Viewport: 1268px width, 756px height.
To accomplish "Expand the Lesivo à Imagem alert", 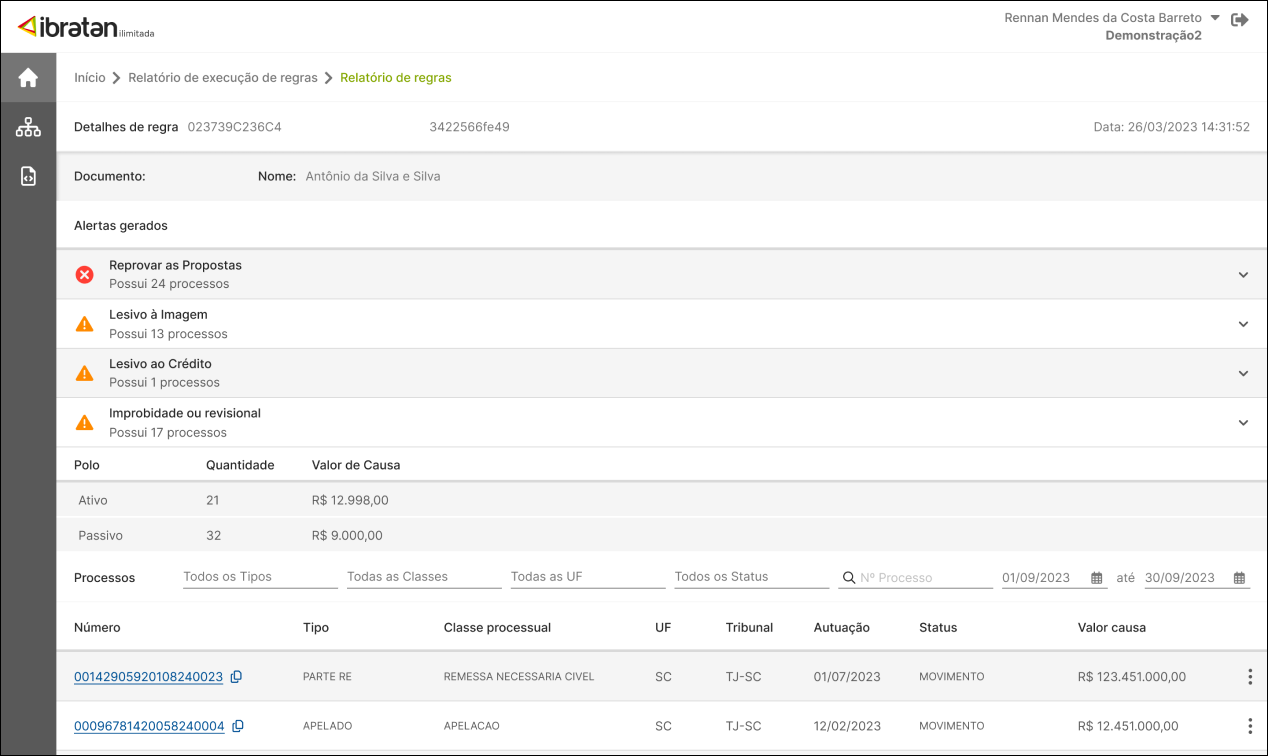I will 1243,324.
